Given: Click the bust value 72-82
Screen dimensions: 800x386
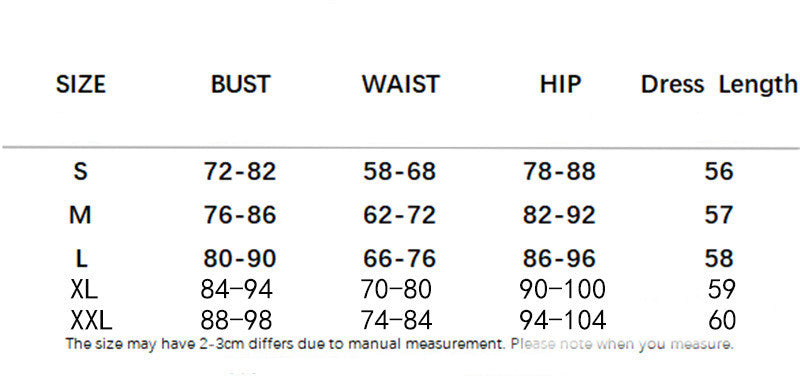Looking at the screenshot, I should 240,171.
